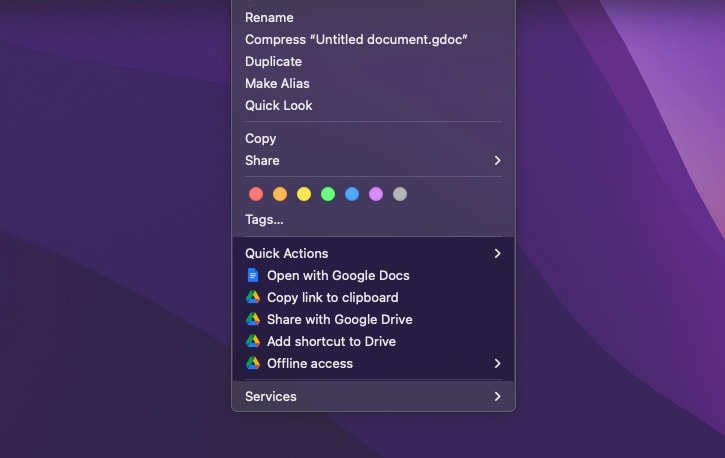Open the Share submenu label
This screenshot has width=725, height=458.
pyautogui.click(x=262, y=160)
